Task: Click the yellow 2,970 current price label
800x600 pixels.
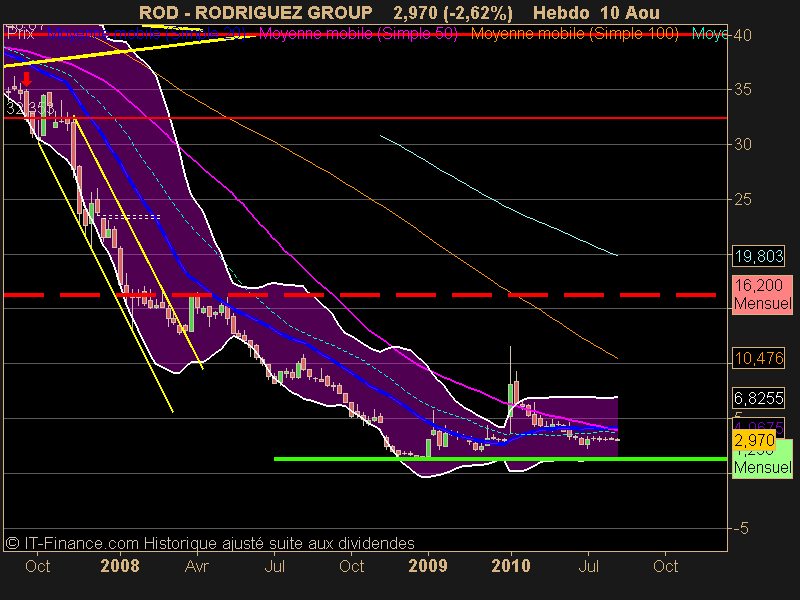Action: tap(754, 440)
